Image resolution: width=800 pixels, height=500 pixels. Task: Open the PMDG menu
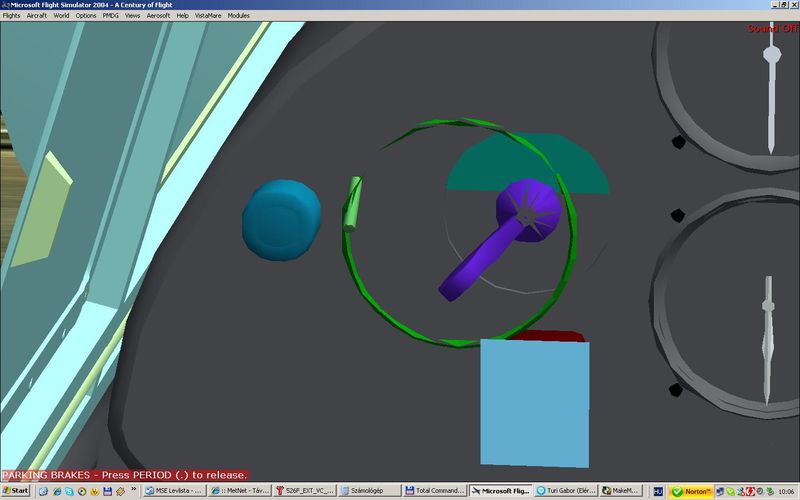(111, 16)
